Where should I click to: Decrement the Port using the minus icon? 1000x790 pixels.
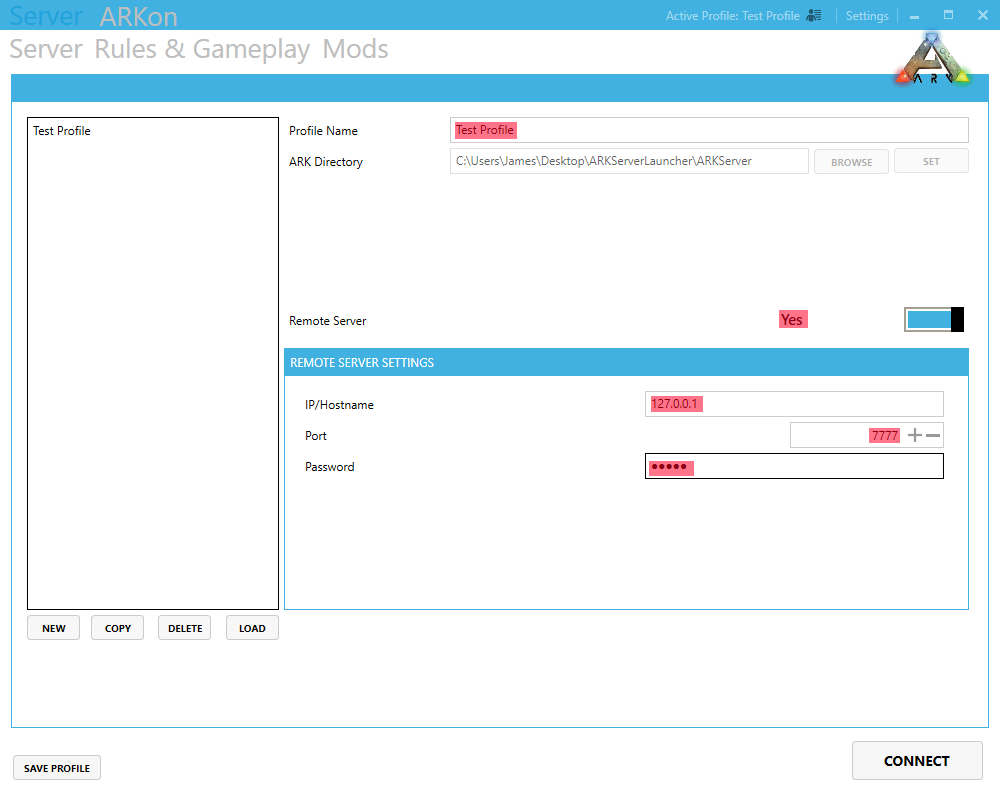932,435
